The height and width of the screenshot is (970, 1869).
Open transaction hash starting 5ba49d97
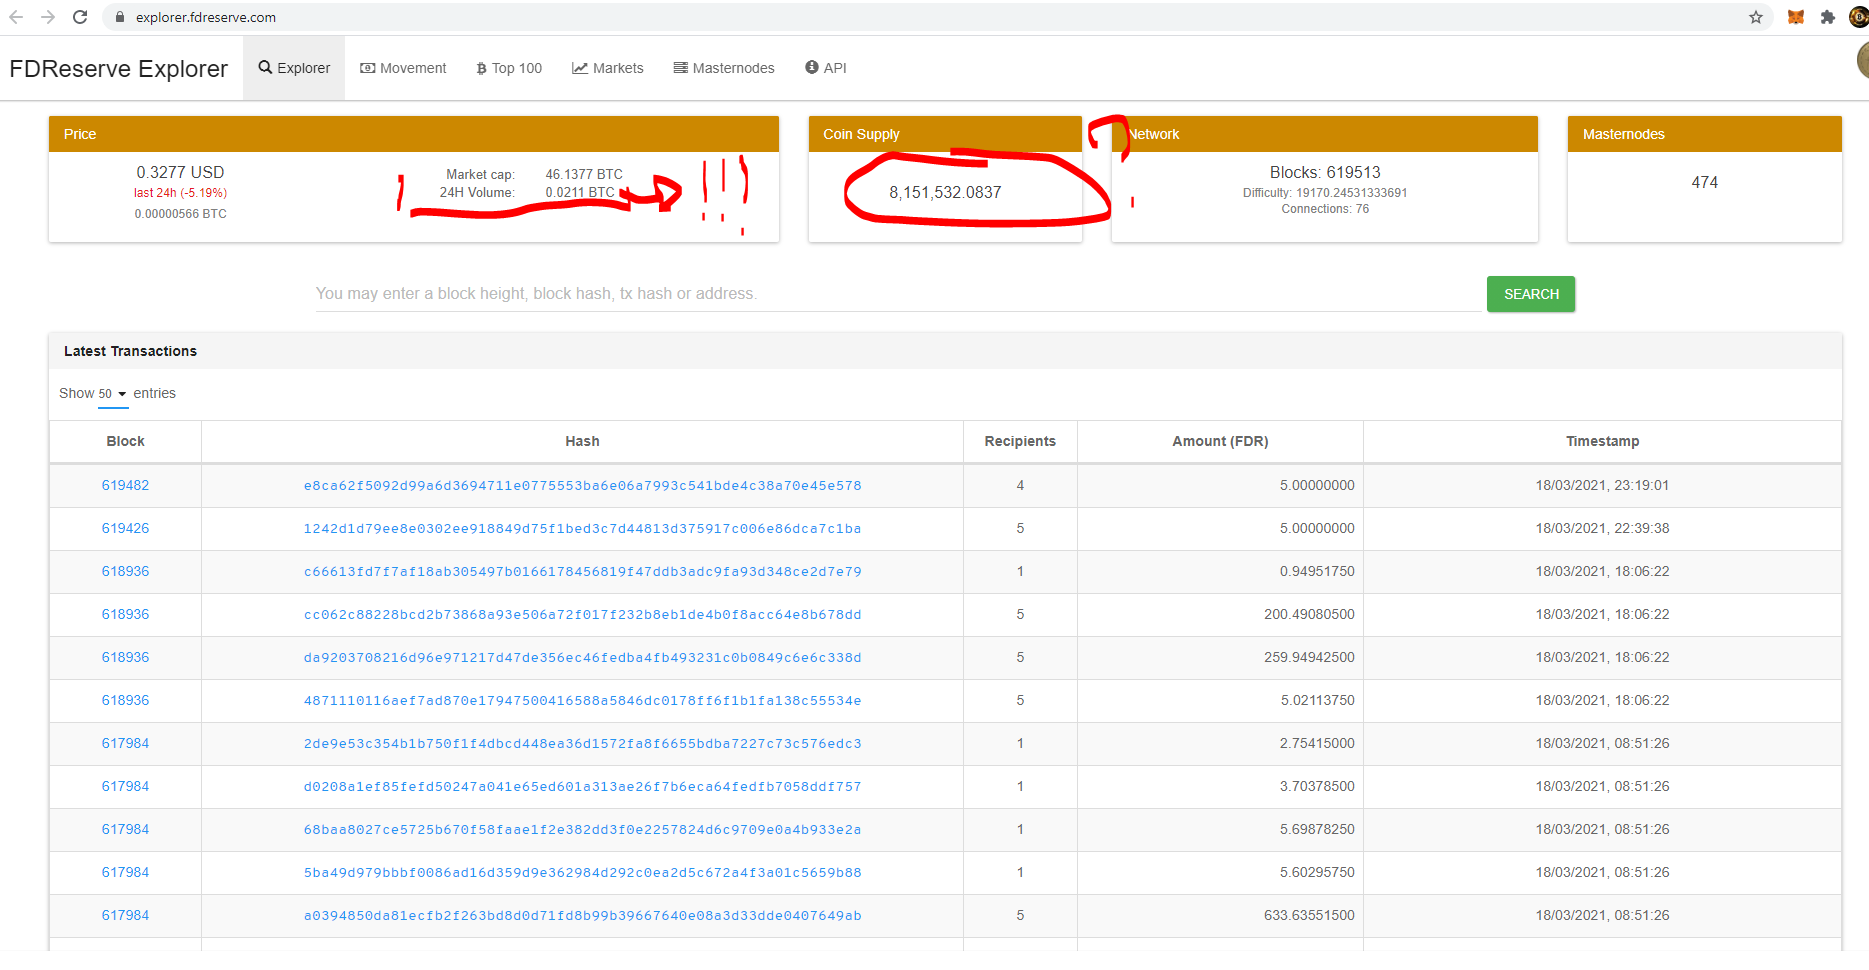[x=582, y=873]
